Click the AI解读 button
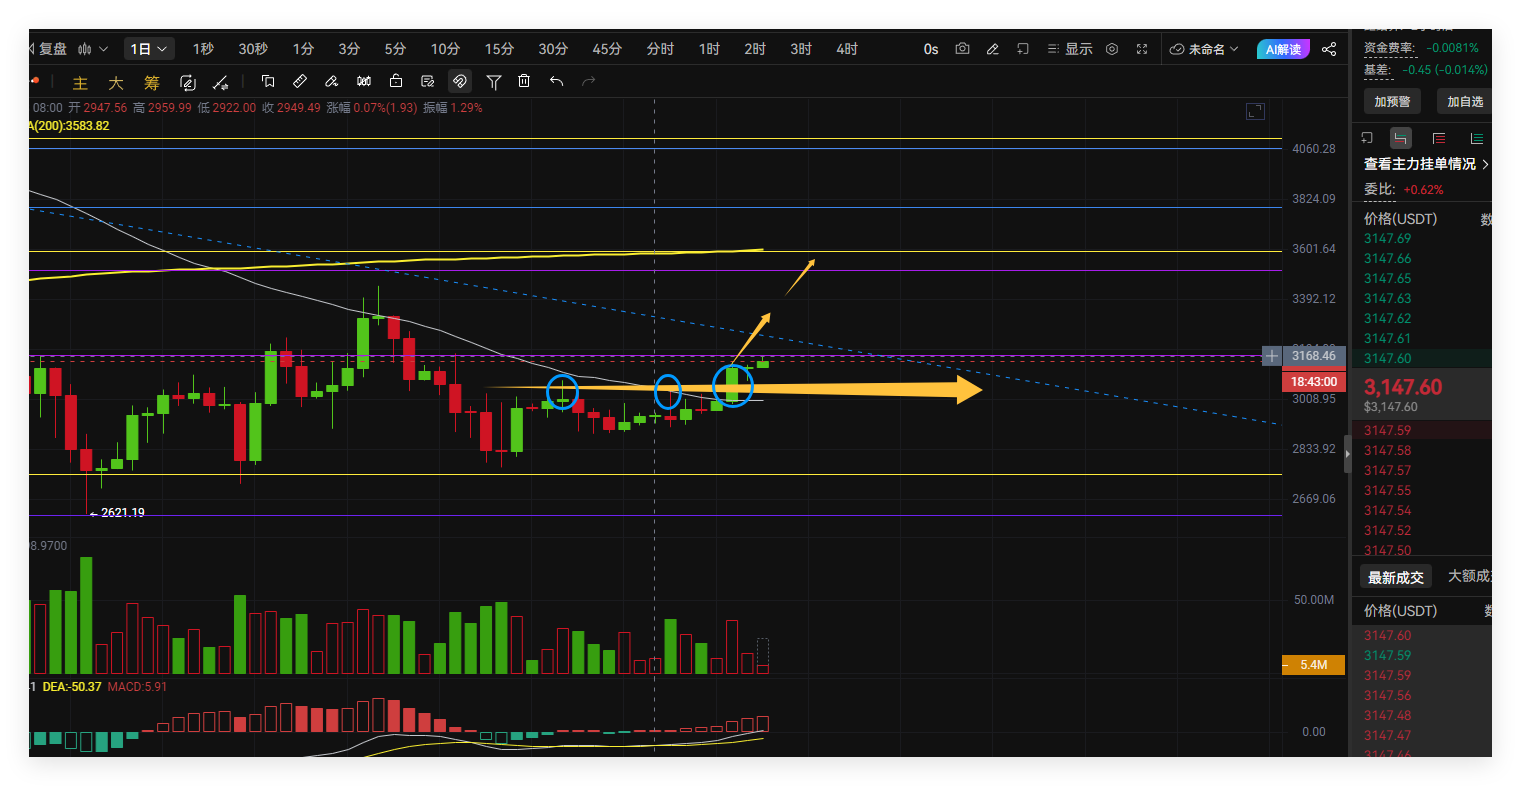1521x786 pixels. 1283,49
